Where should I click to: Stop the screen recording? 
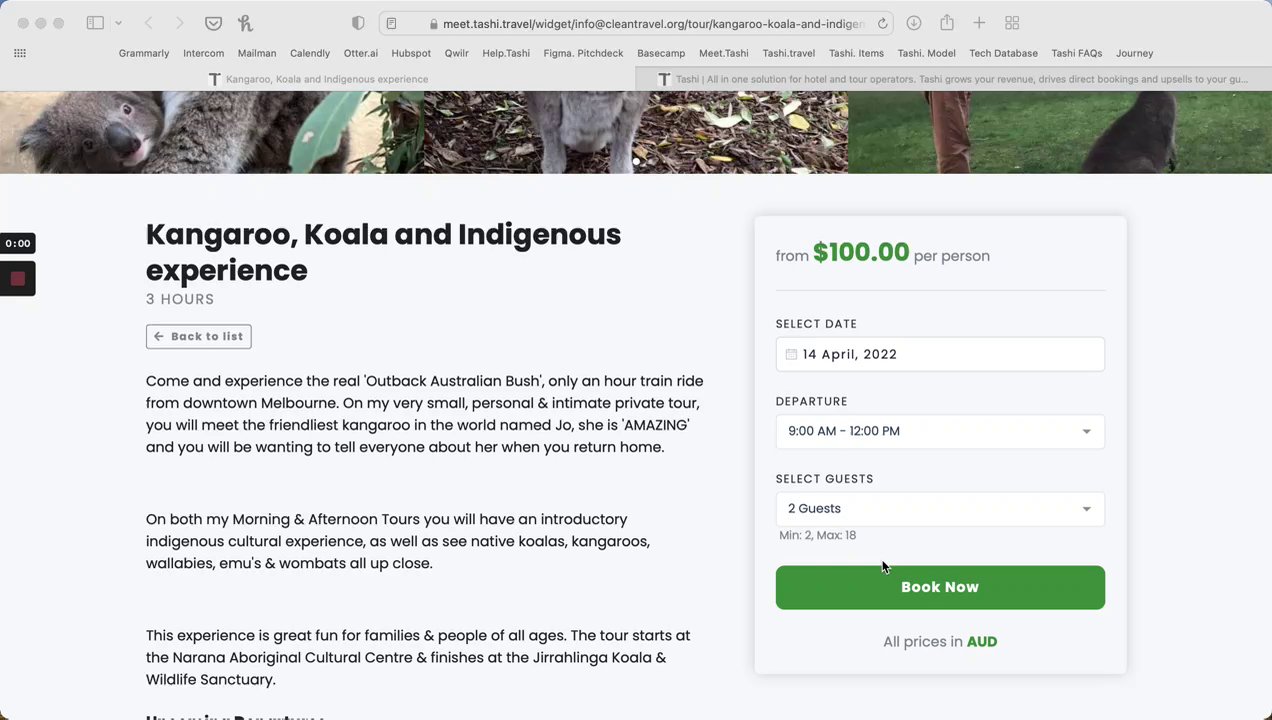[x=18, y=279]
